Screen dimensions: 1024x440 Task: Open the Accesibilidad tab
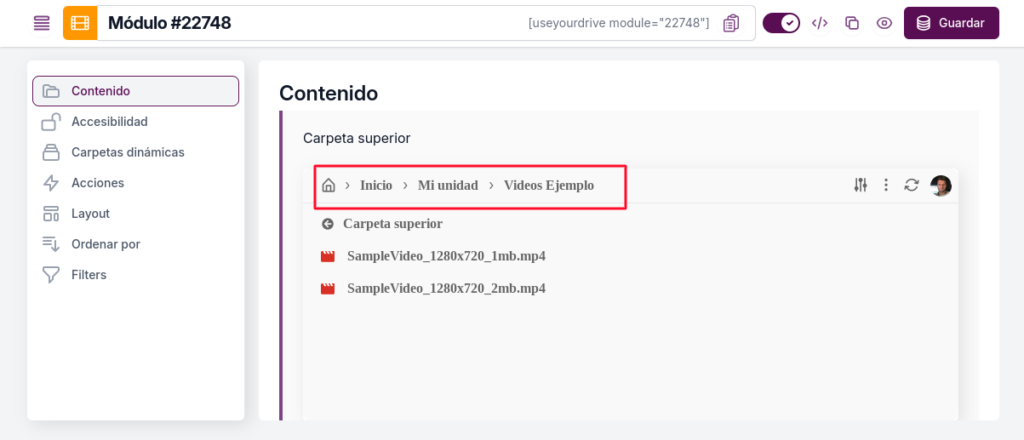coord(136,121)
